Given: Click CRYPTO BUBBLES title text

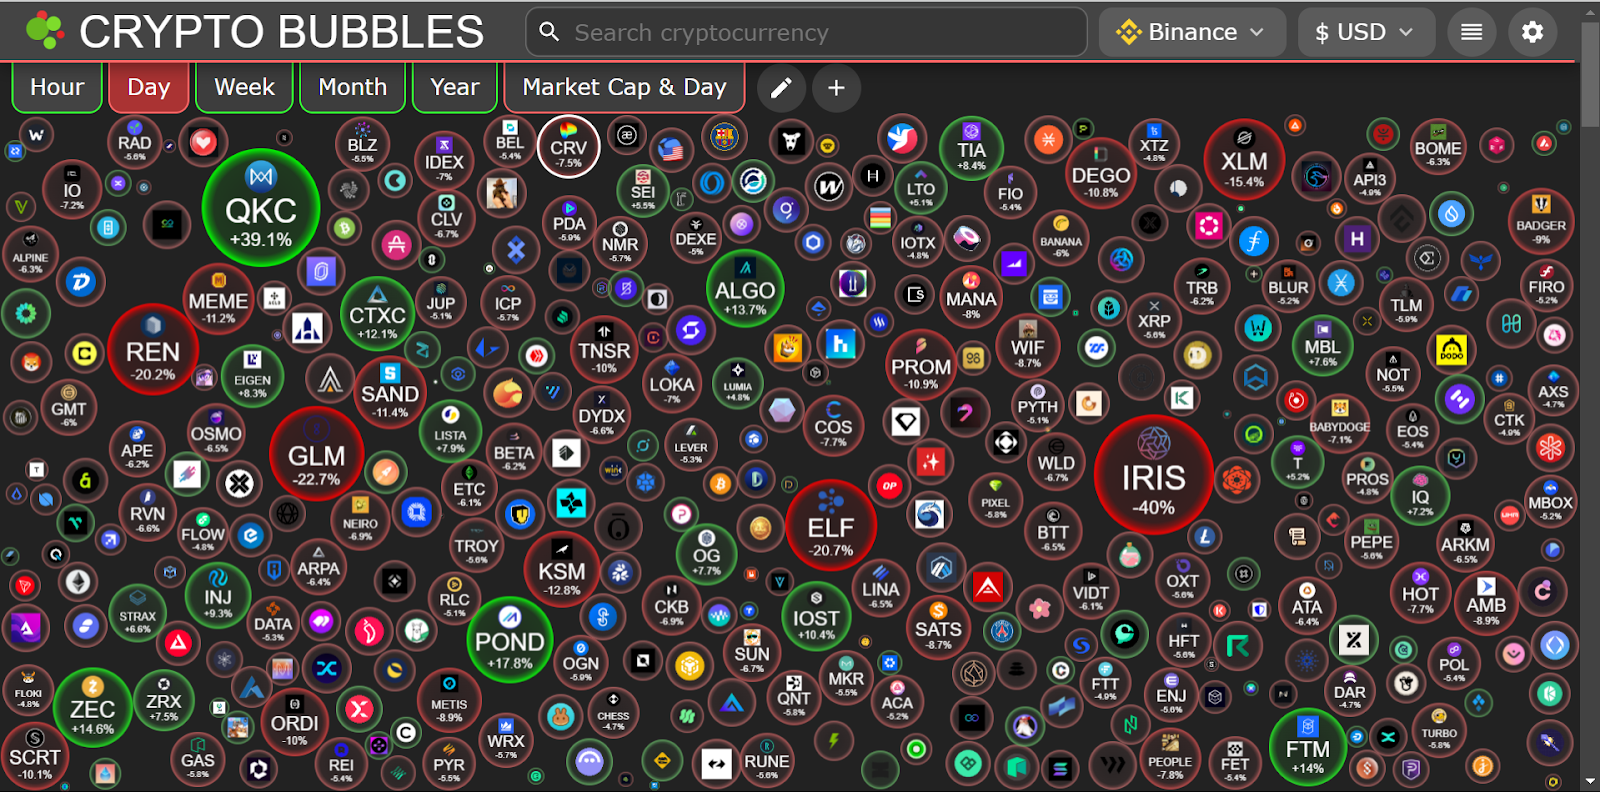Looking at the screenshot, I should click(x=282, y=32).
